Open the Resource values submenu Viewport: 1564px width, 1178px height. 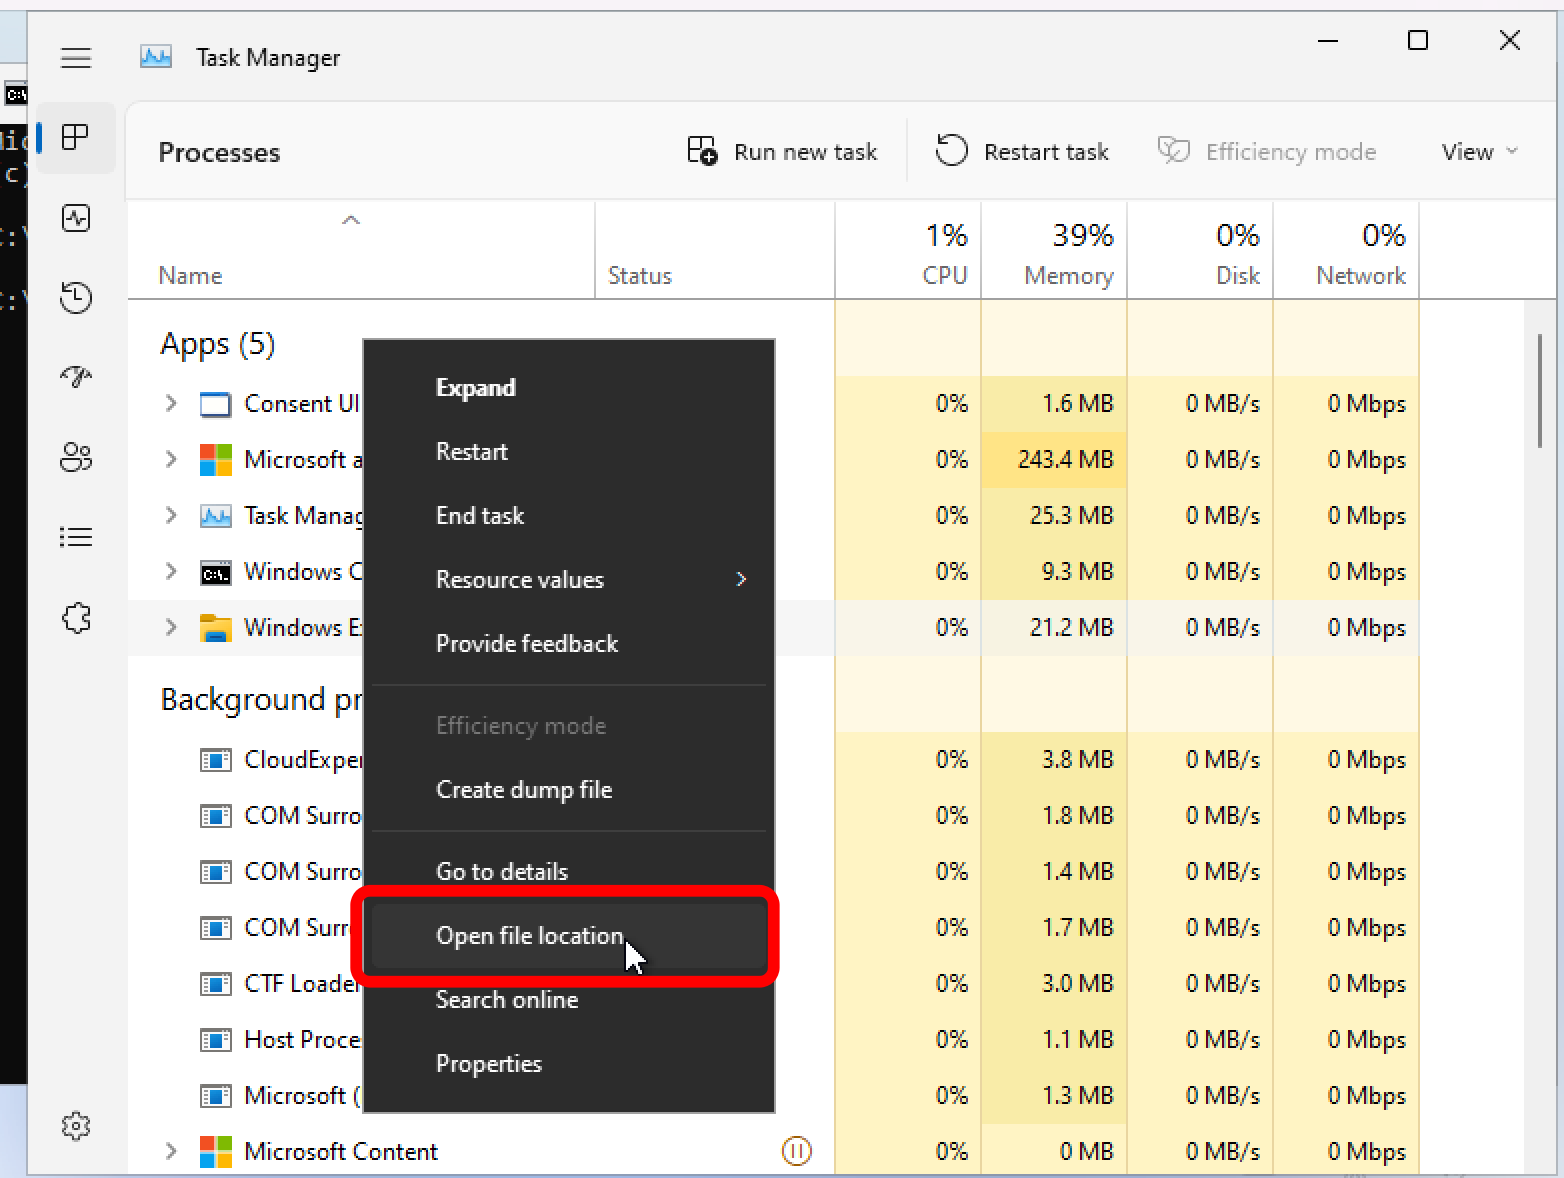click(x=568, y=580)
